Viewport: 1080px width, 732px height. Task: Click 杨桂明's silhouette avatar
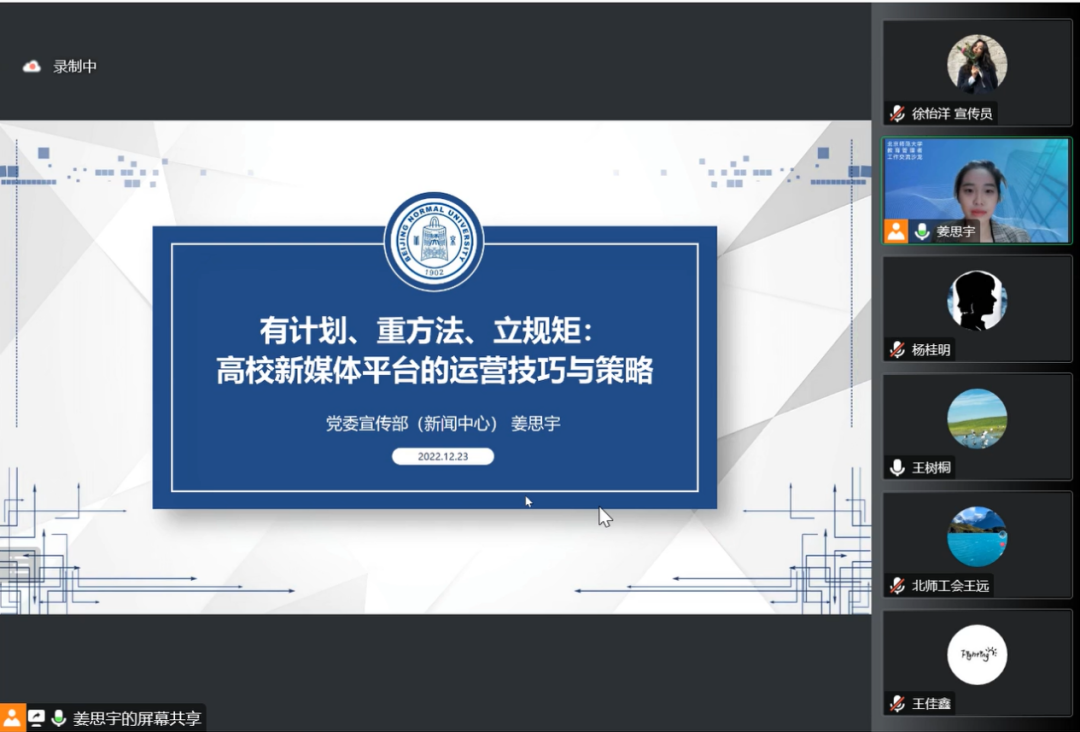click(x=976, y=300)
